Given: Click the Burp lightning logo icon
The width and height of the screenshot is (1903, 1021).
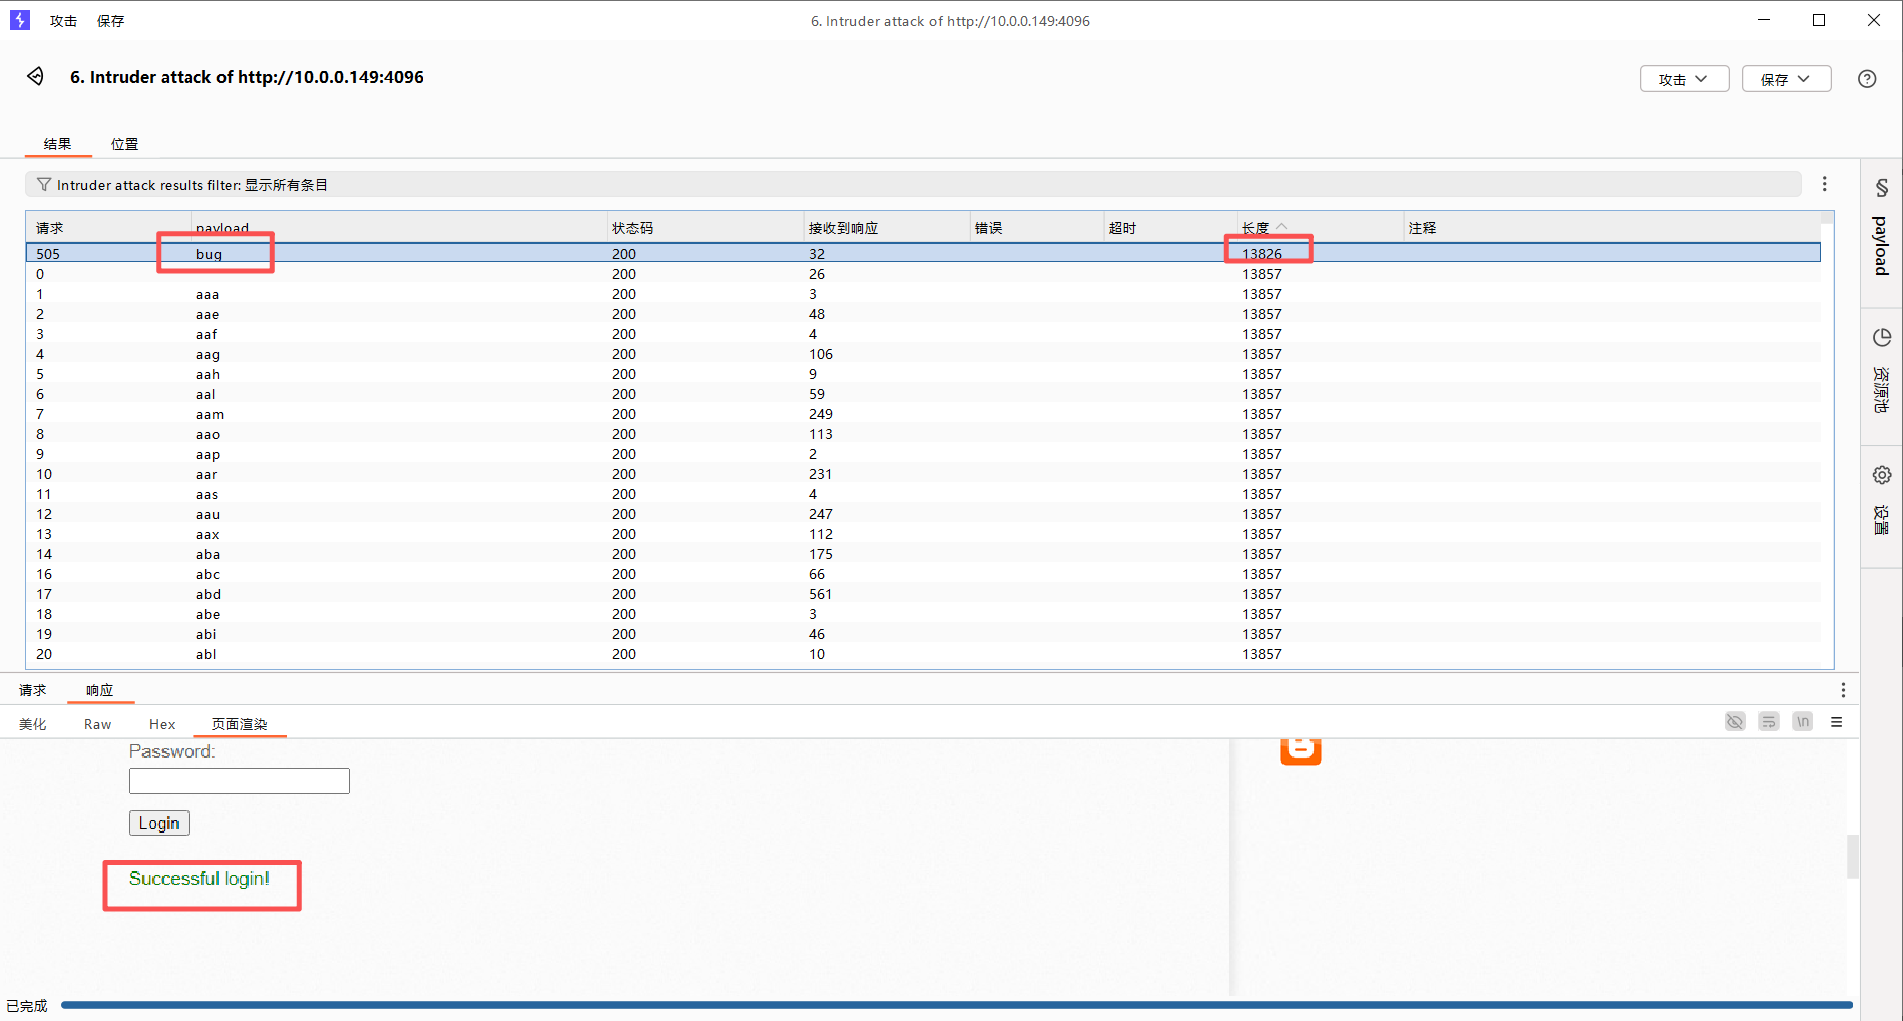Looking at the screenshot, I should click(x=19, y=20).
